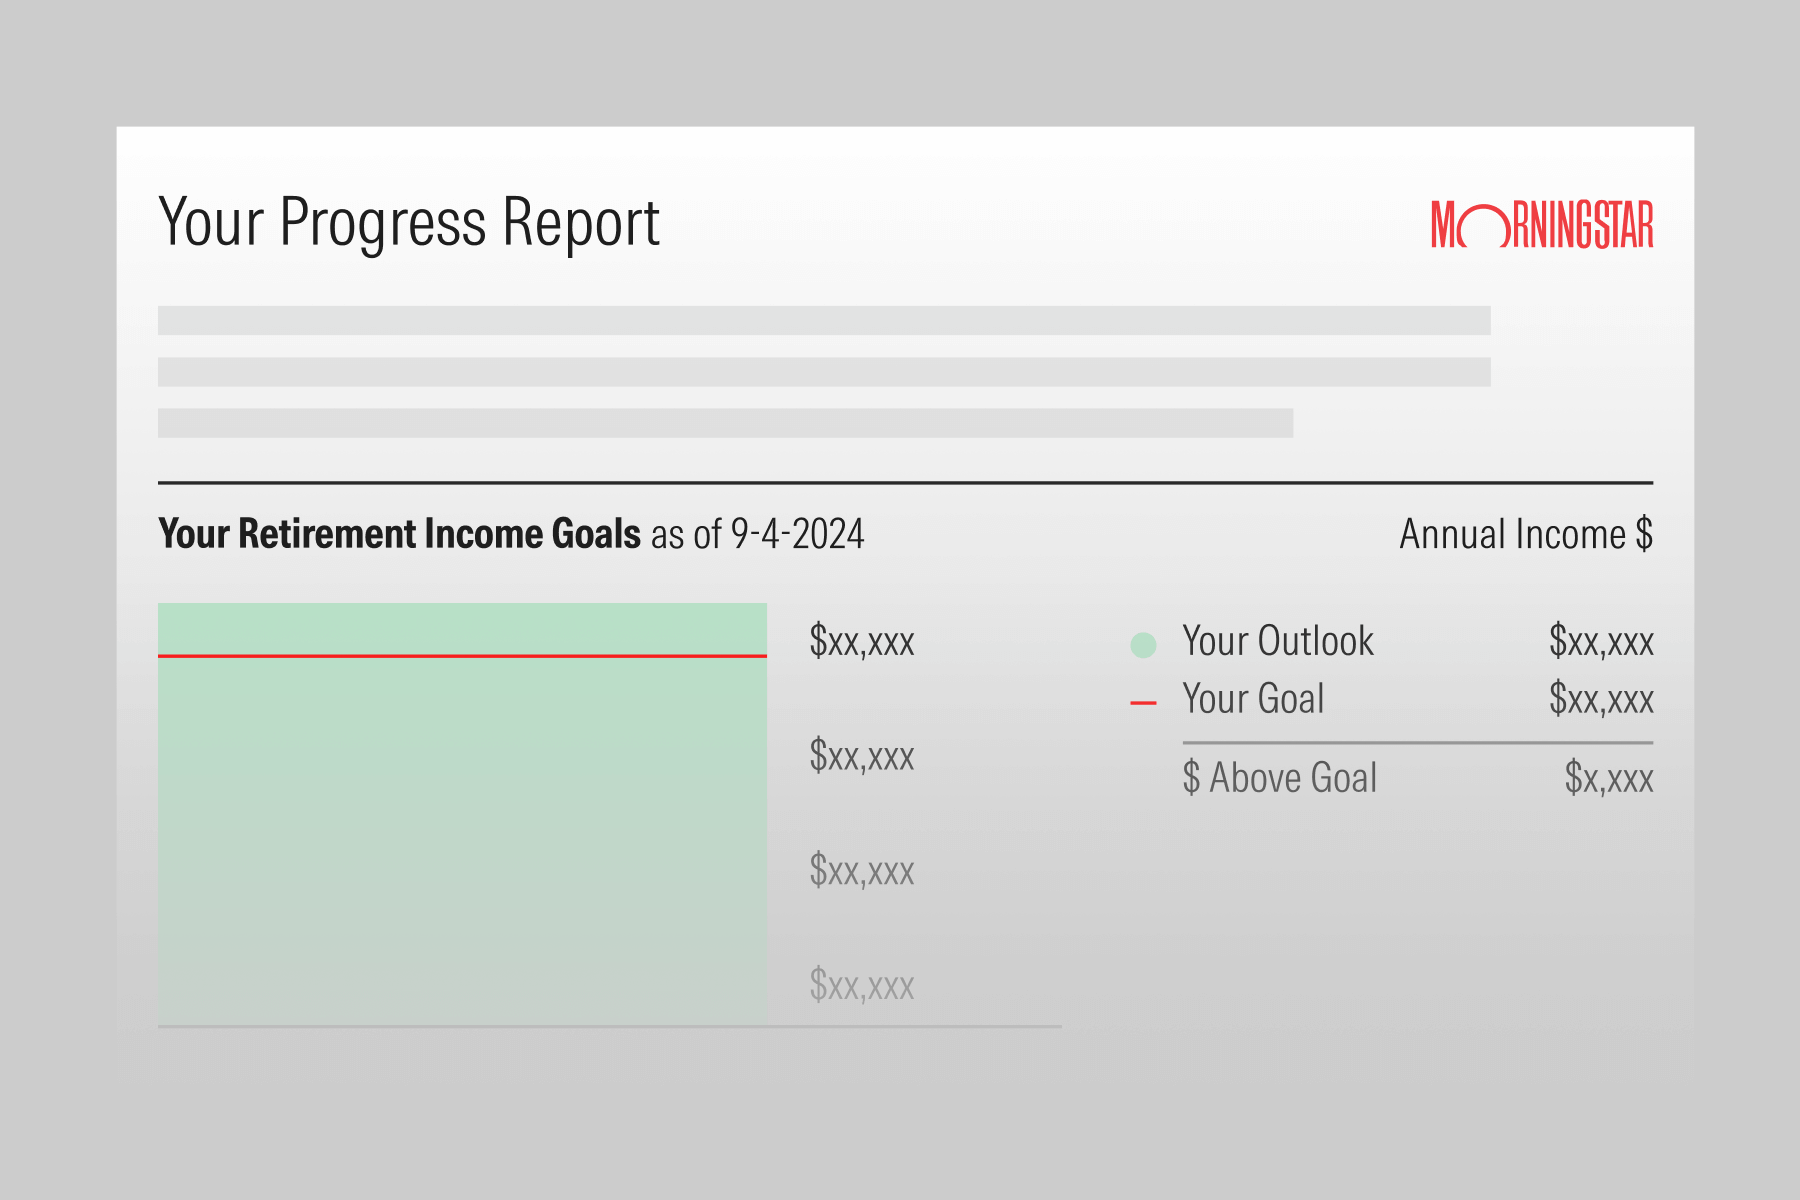Screen dimensions: 1800x1200
Task: Click the first gray placeholder text bar
Action: pos(824,321)
